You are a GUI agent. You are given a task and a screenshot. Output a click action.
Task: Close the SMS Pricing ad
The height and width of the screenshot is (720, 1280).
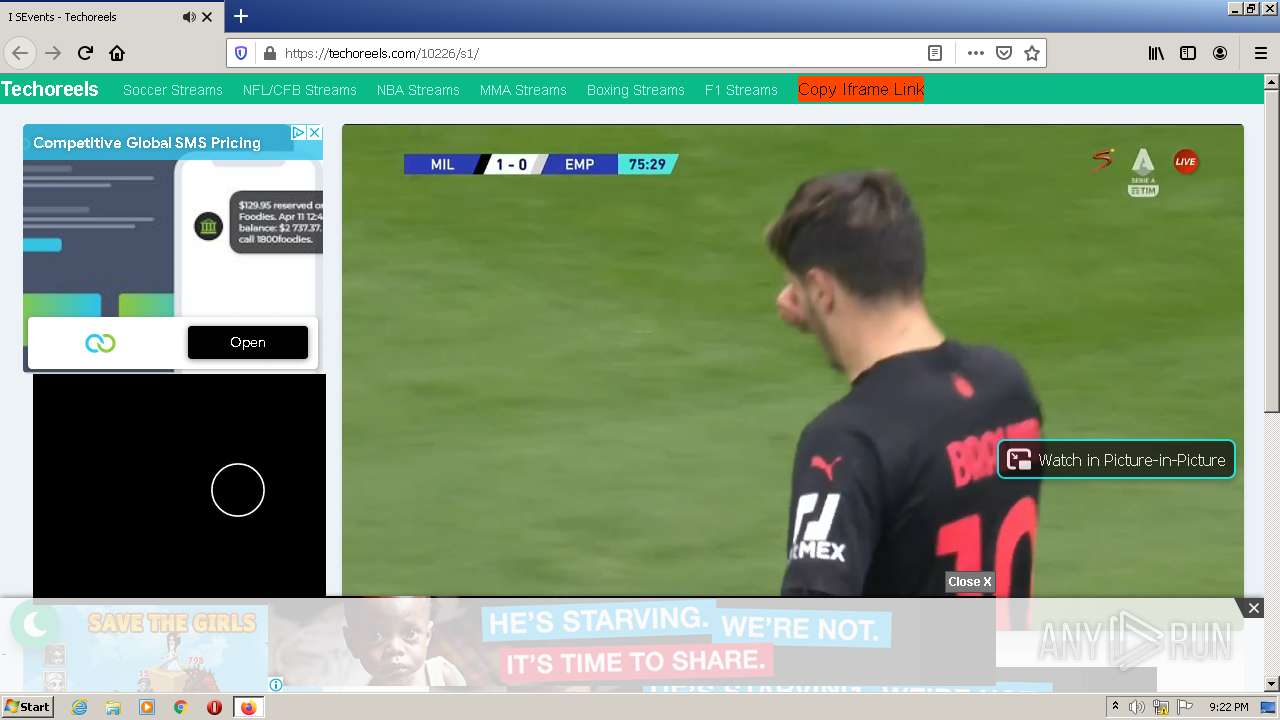[x=314, y=132]
